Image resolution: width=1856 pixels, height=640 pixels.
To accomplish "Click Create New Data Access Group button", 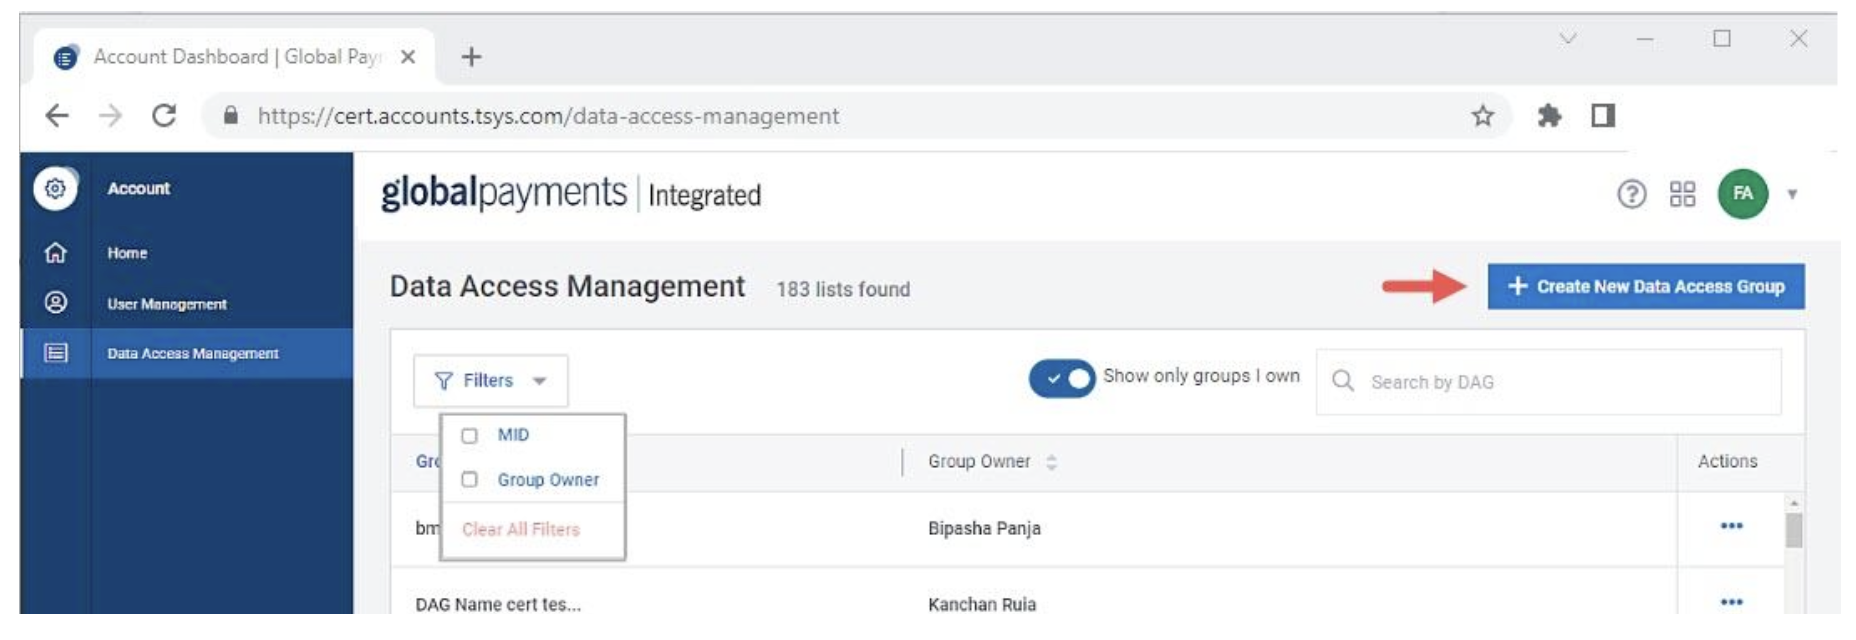I will pos(1645,287).
